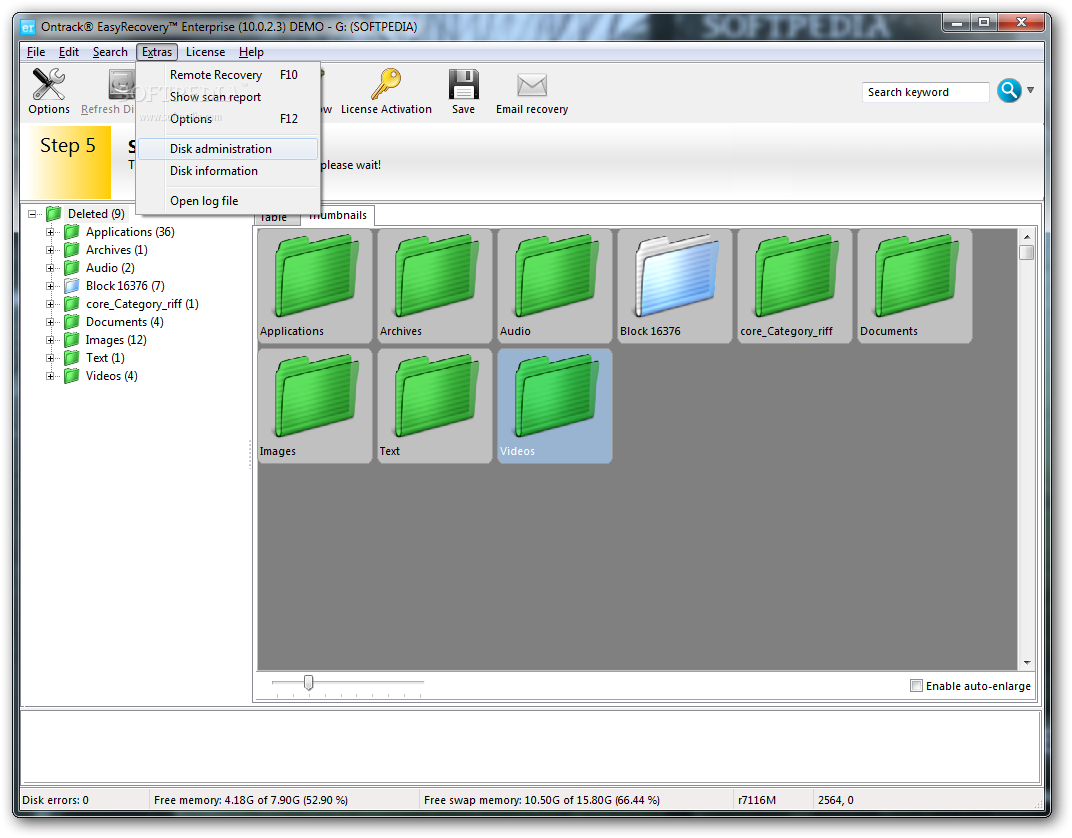Click the Deleted root folder icon
1072x838 pixels.
[x=54, y=214]
